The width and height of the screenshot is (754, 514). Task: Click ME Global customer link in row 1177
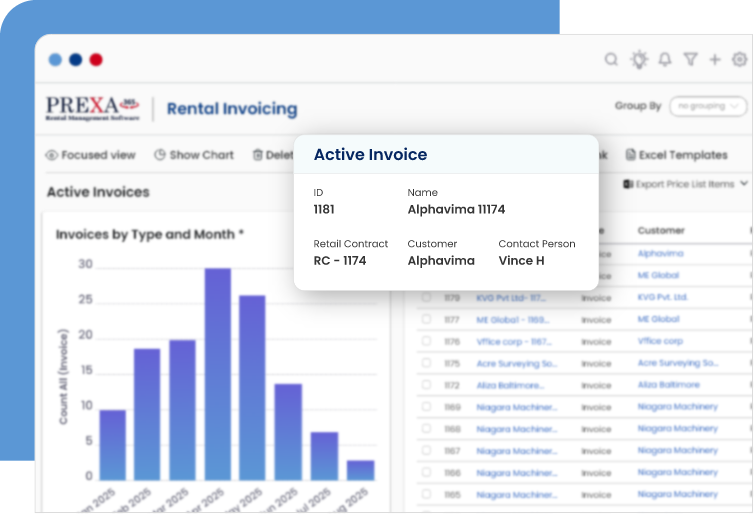click(x=658, y=319)
